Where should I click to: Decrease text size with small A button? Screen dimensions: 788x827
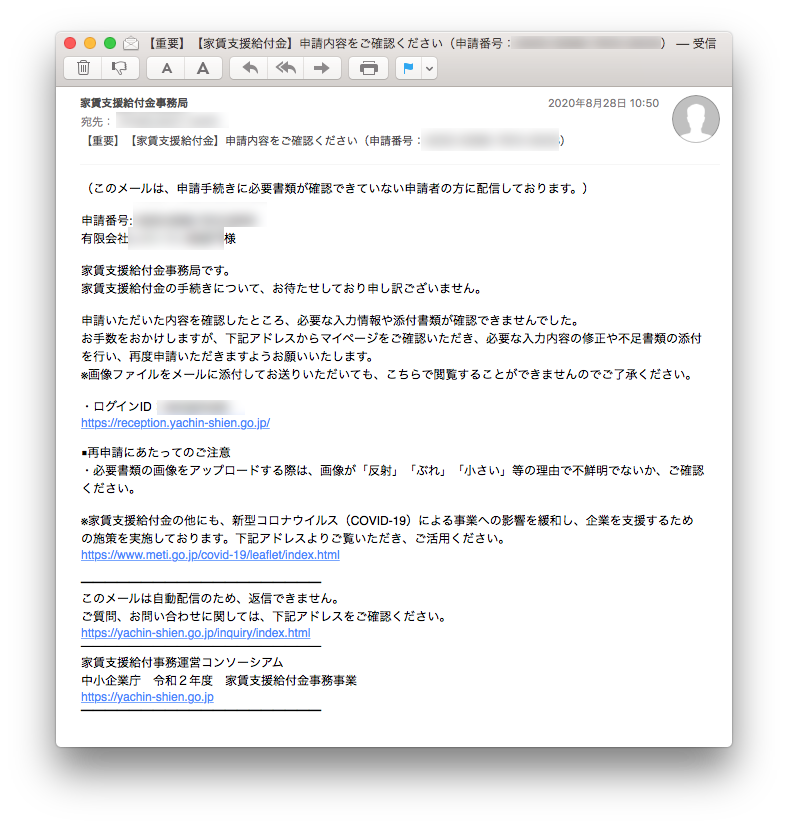pos(167,68)
